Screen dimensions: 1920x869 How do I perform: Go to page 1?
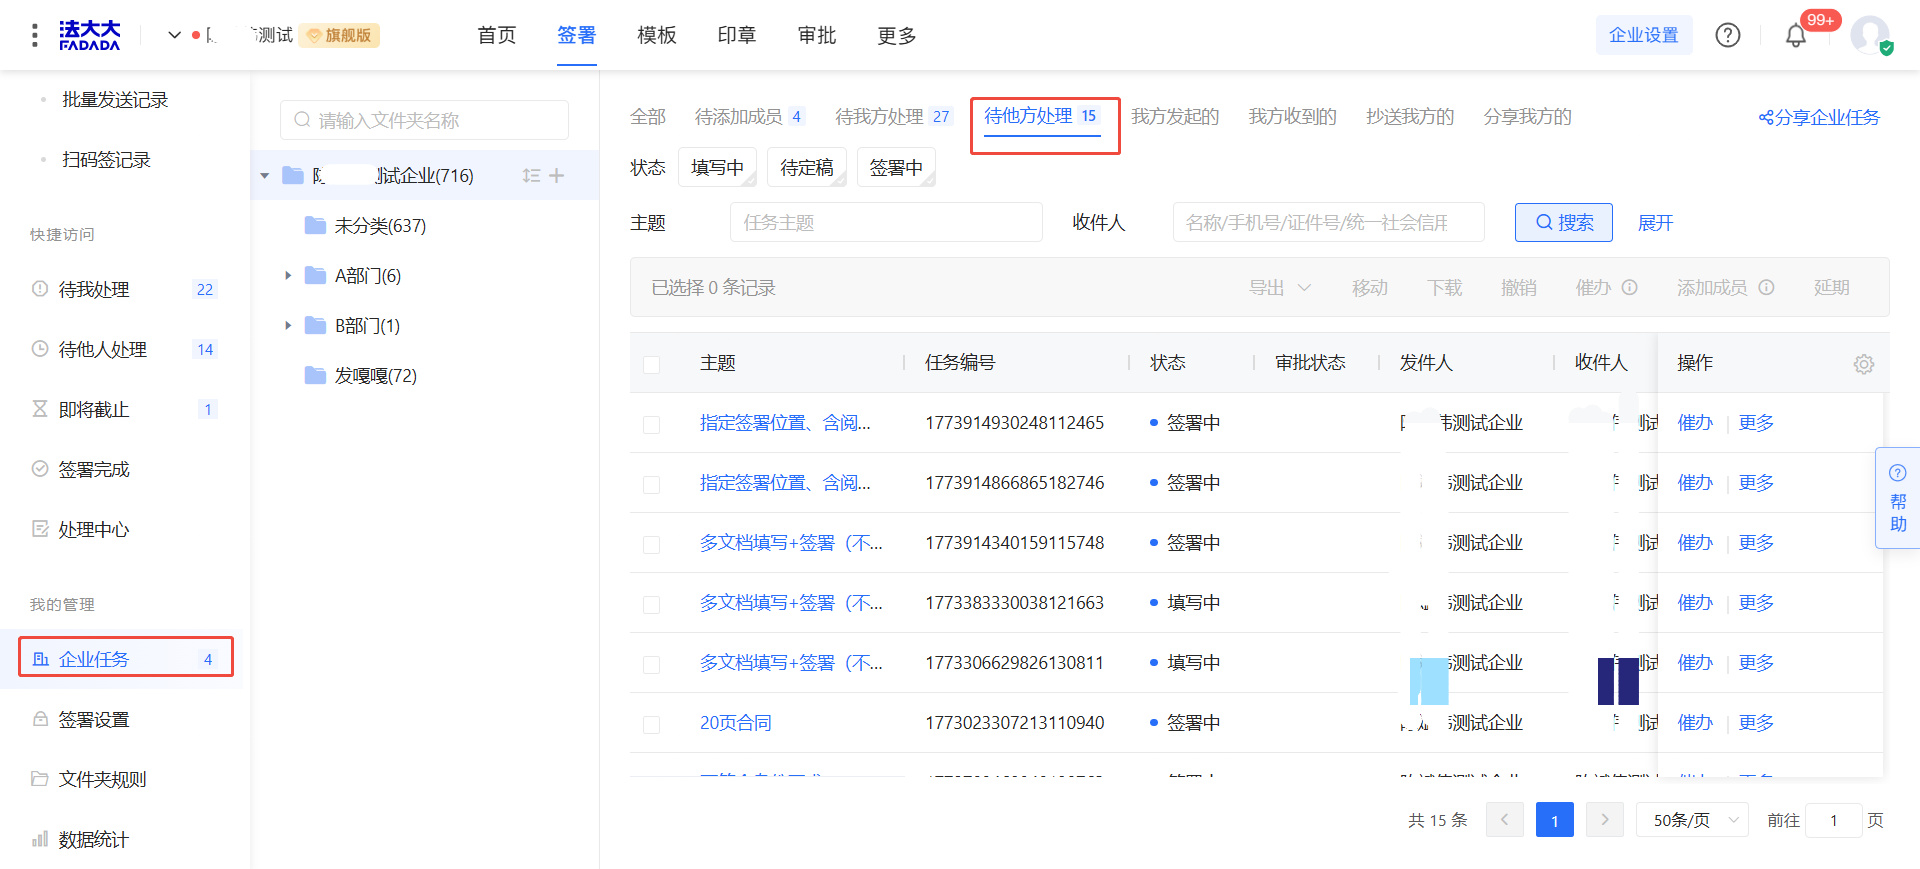pos(1555,820)
